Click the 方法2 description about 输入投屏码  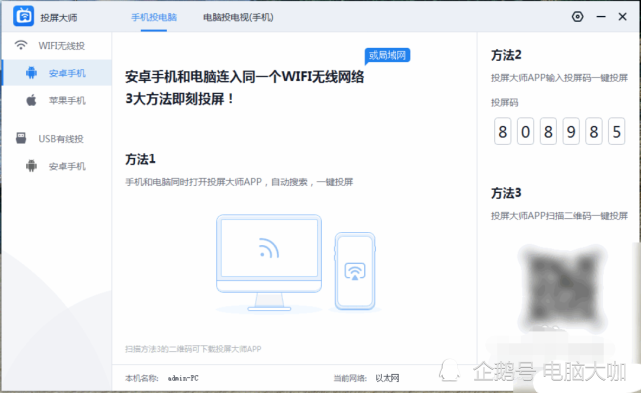(559, 78)
